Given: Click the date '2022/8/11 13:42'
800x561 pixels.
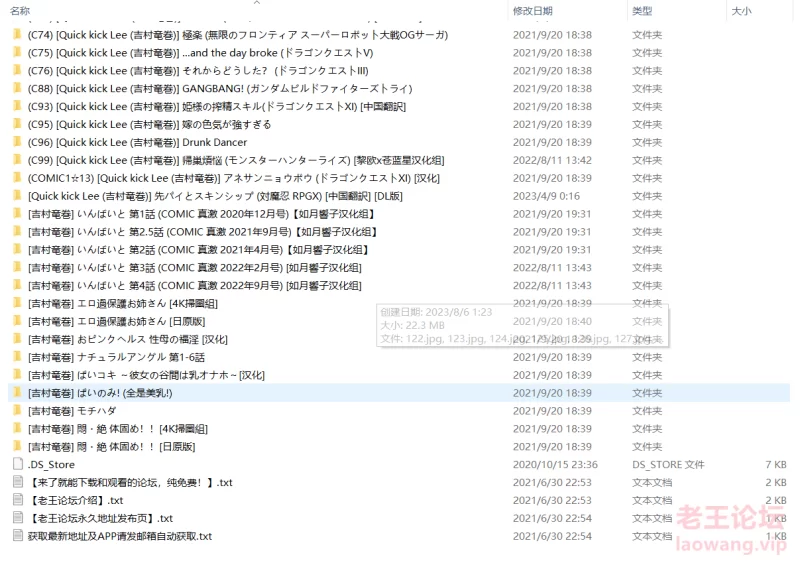Looking at the screenshot, I should 552,160.
